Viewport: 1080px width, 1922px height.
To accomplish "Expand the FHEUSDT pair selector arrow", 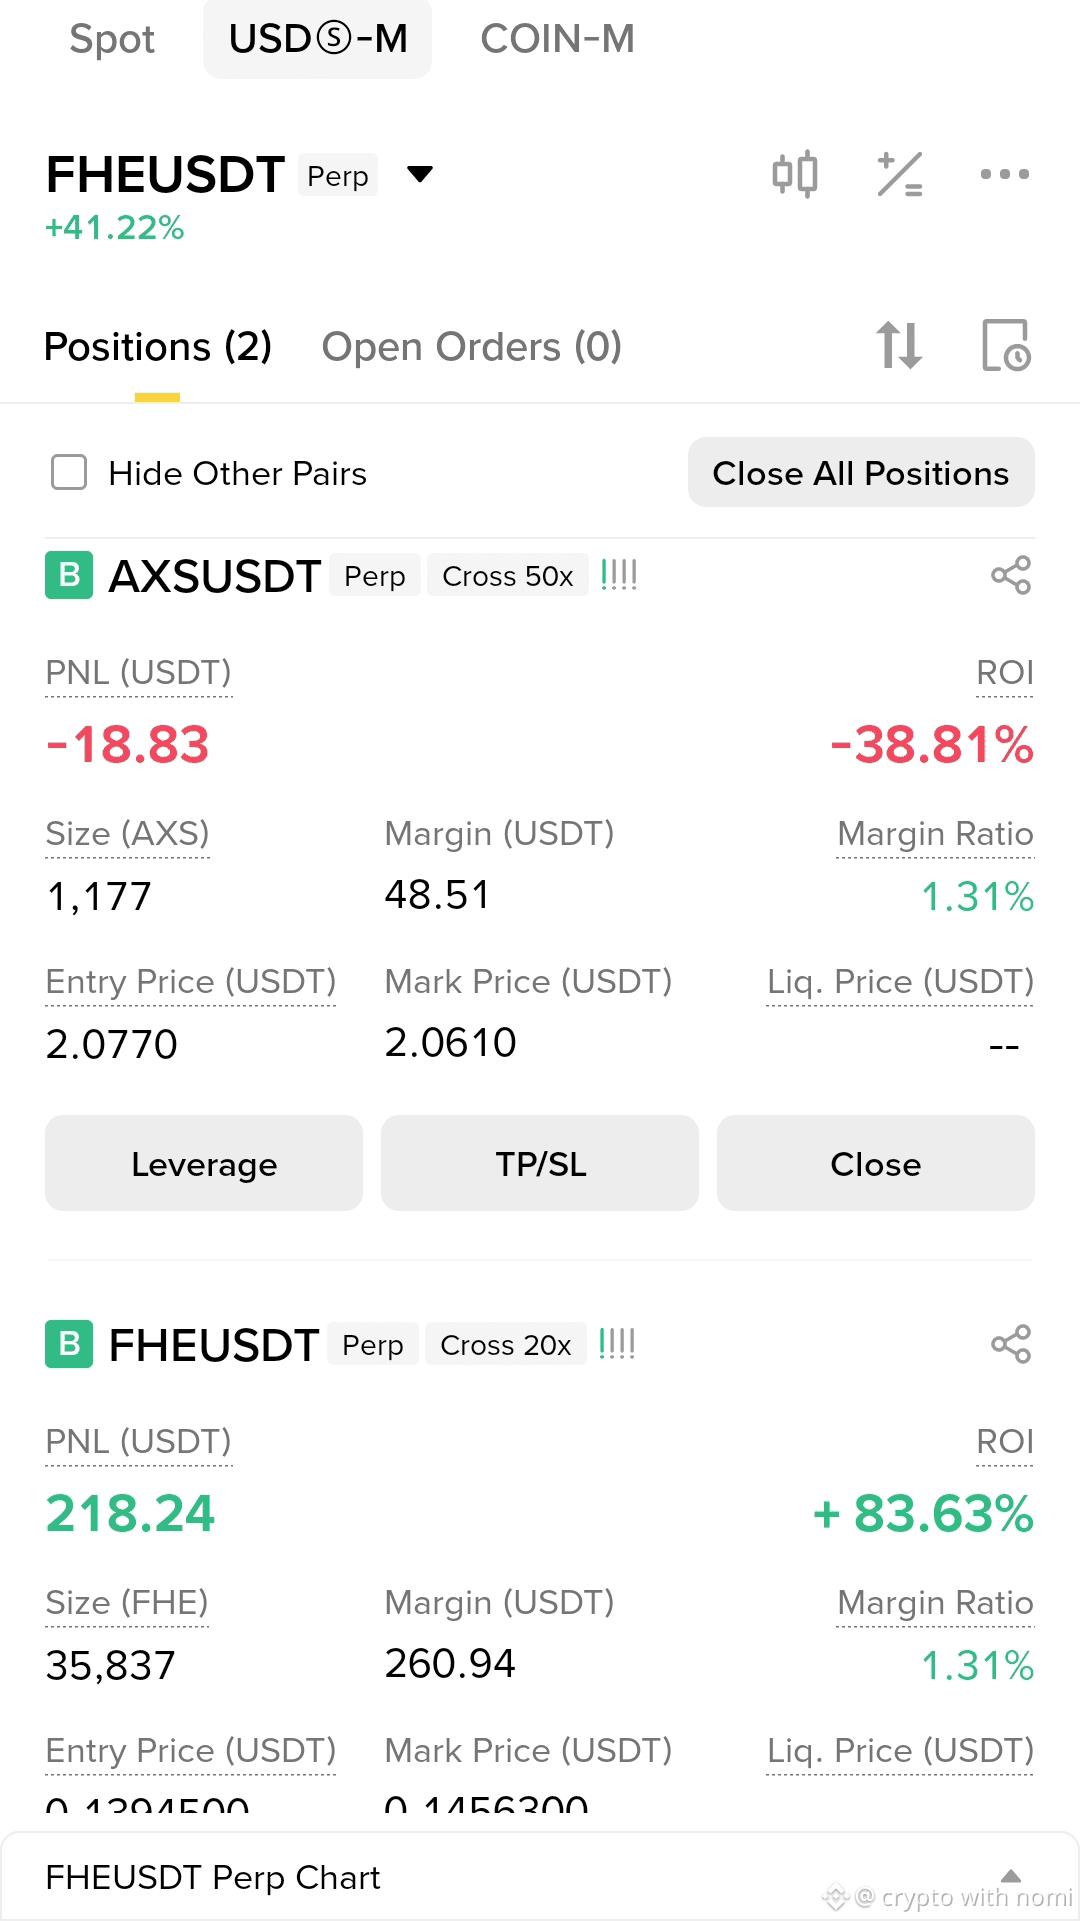I will coord(420,175).
